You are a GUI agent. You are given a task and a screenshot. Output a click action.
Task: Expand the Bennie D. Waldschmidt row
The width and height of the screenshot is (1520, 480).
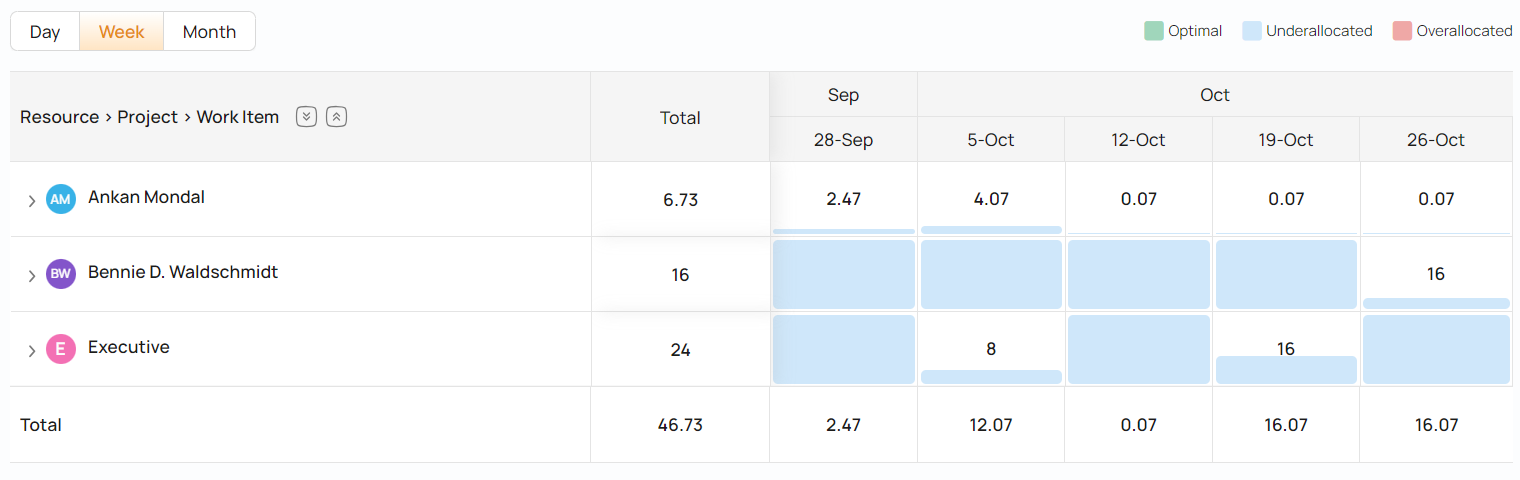click(32, 275)
